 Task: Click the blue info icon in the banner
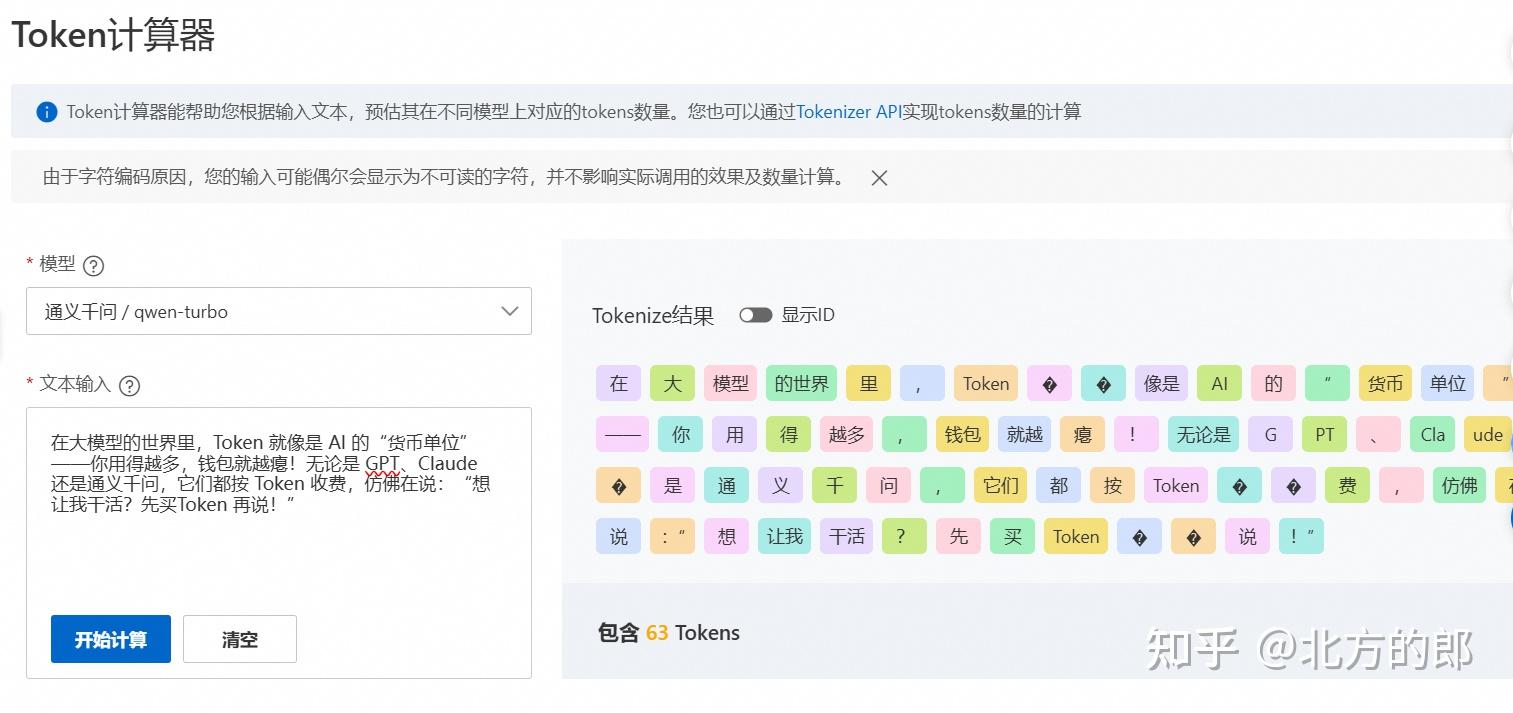point(46,112)
